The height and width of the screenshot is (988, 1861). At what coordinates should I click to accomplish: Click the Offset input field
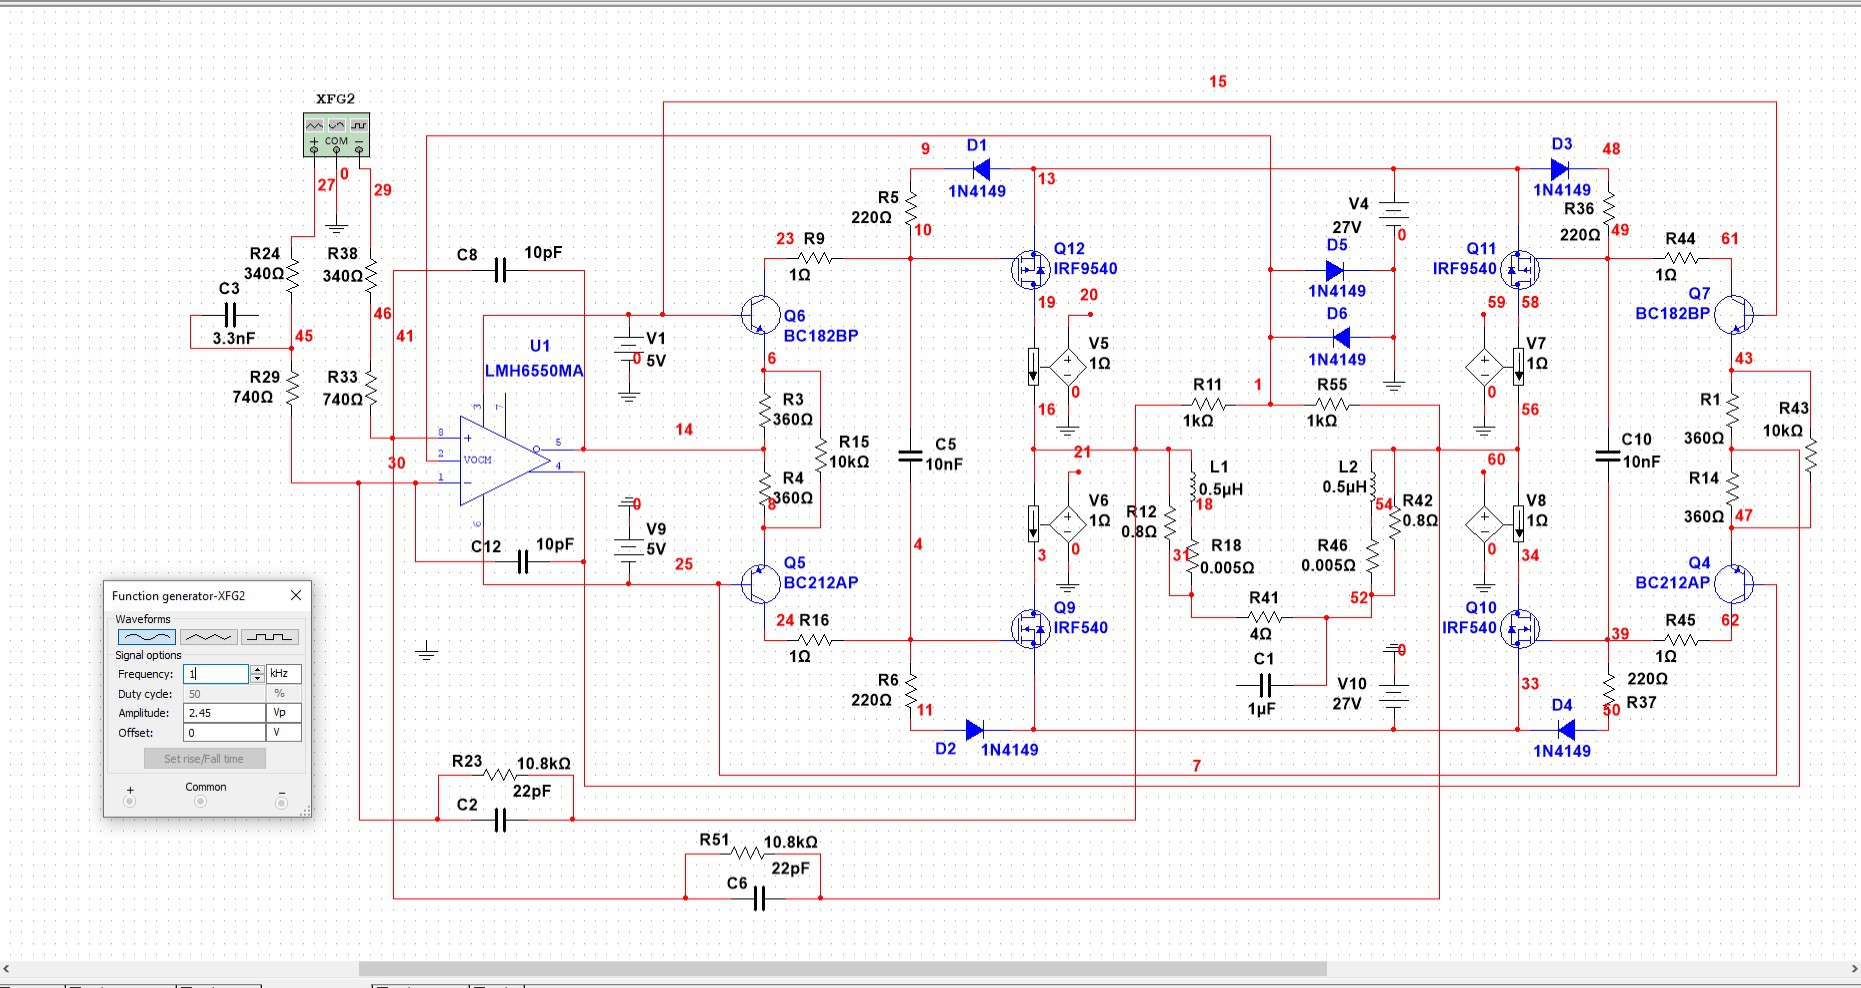tap(224, 733)
